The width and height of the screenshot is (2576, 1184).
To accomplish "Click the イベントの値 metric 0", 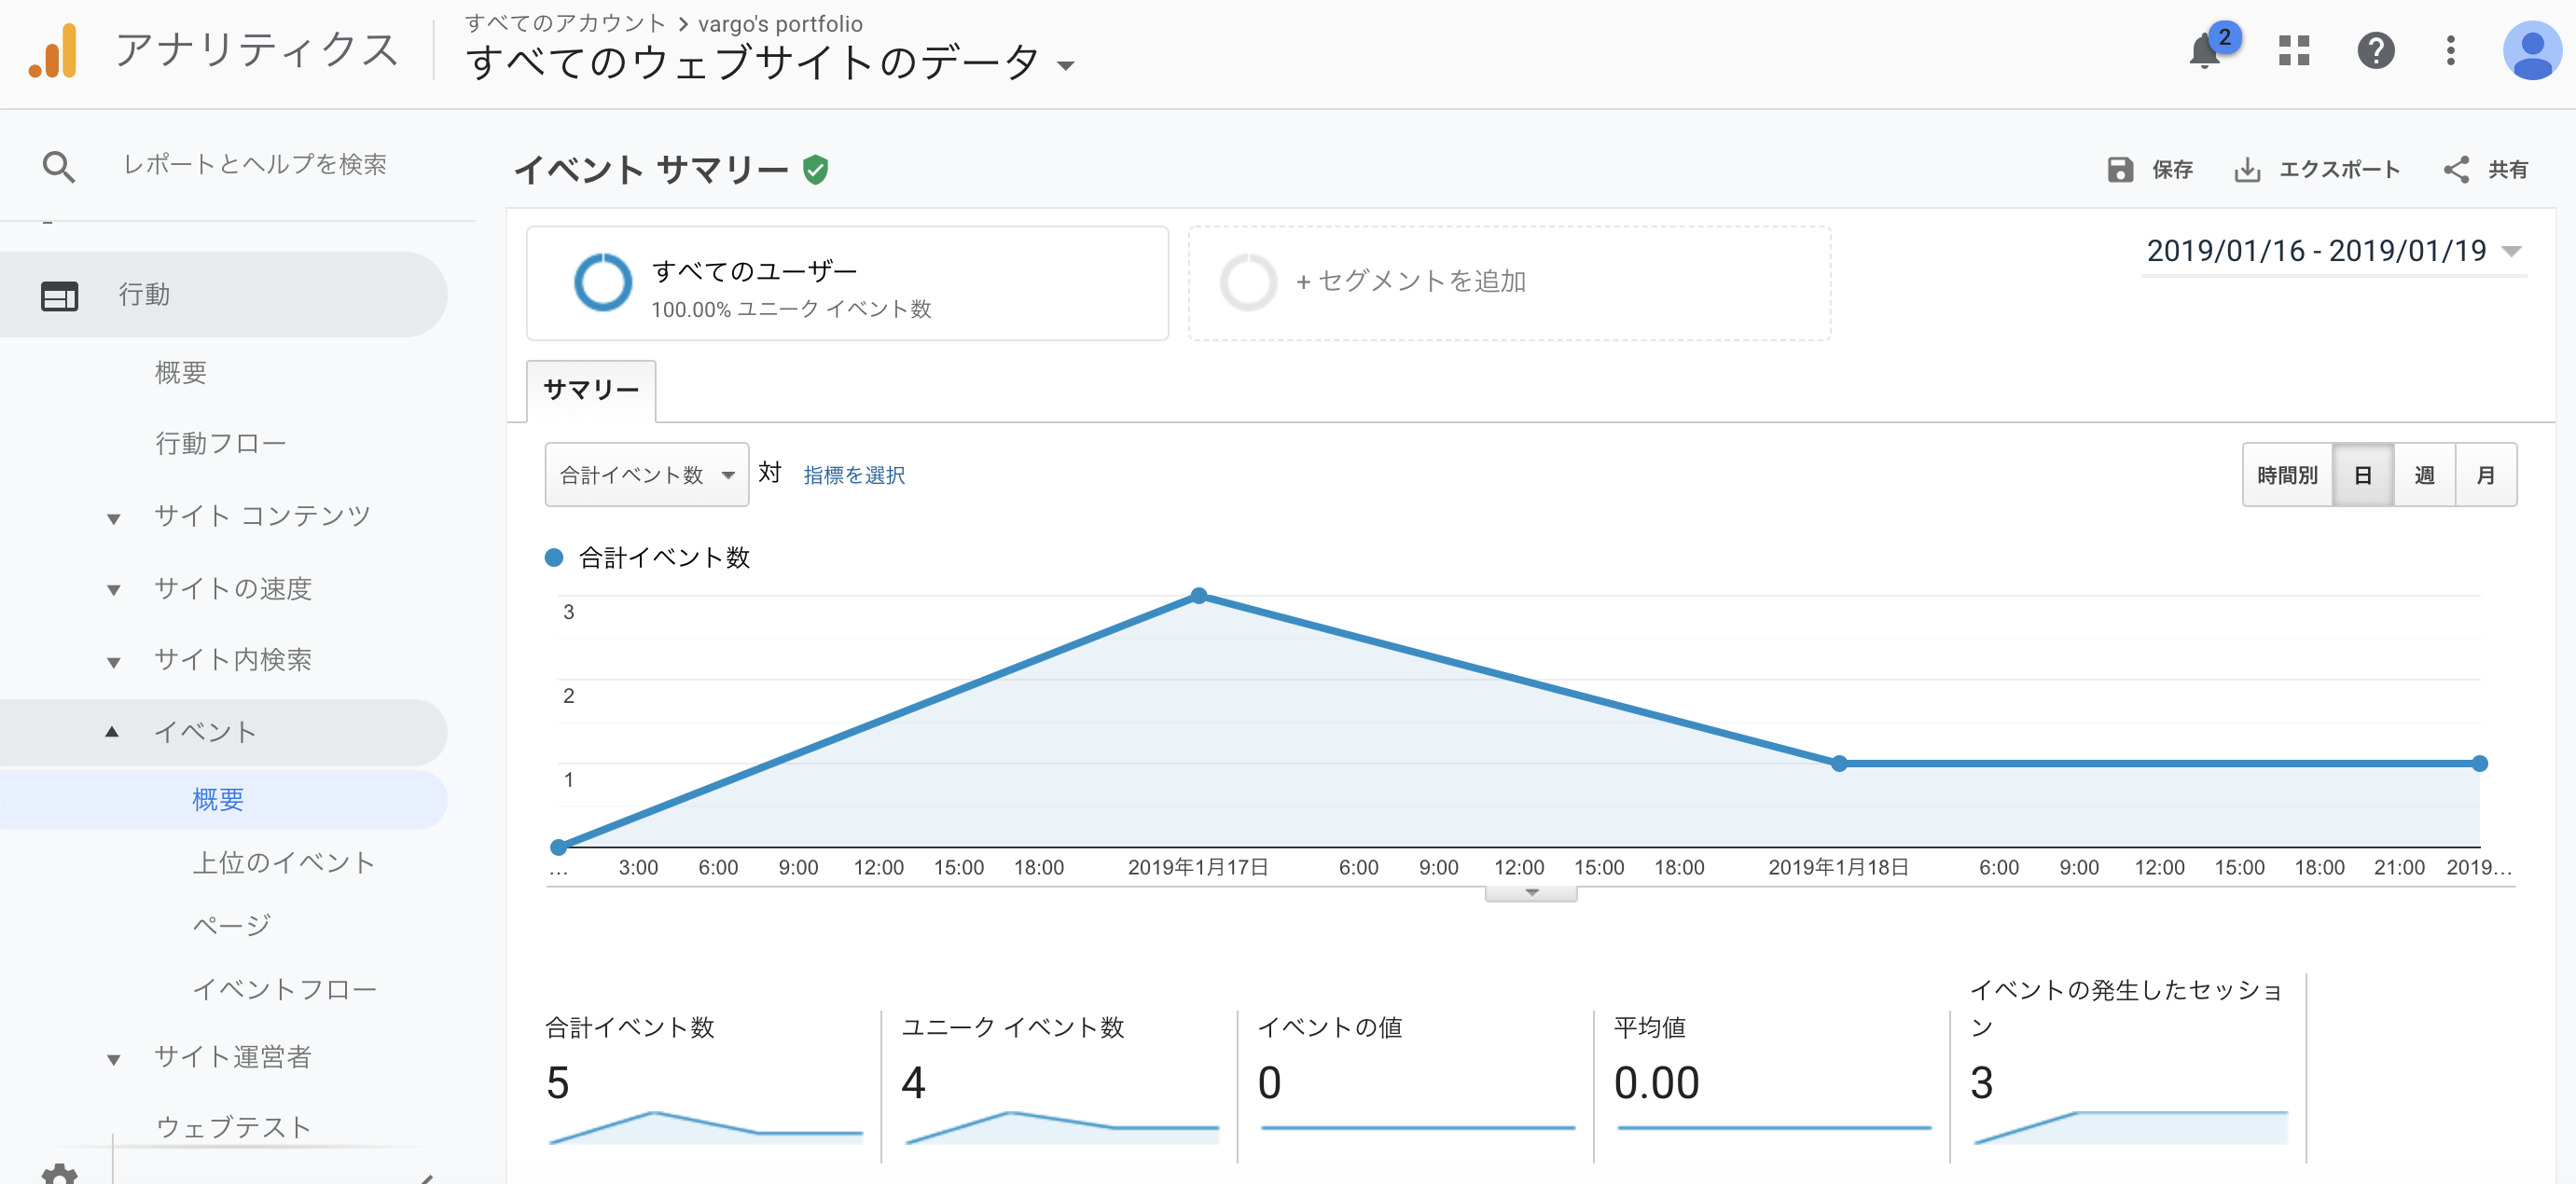I will [1269, 1083].
